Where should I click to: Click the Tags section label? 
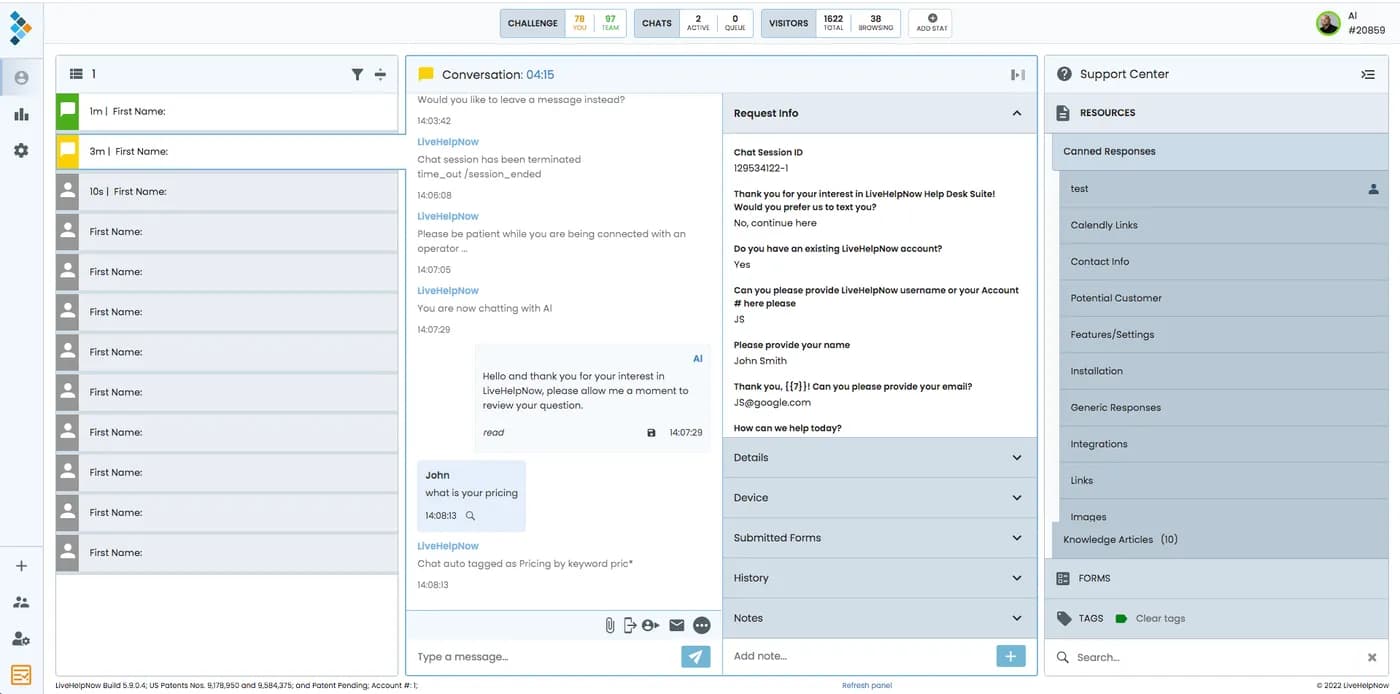(x=1091, y=618)
